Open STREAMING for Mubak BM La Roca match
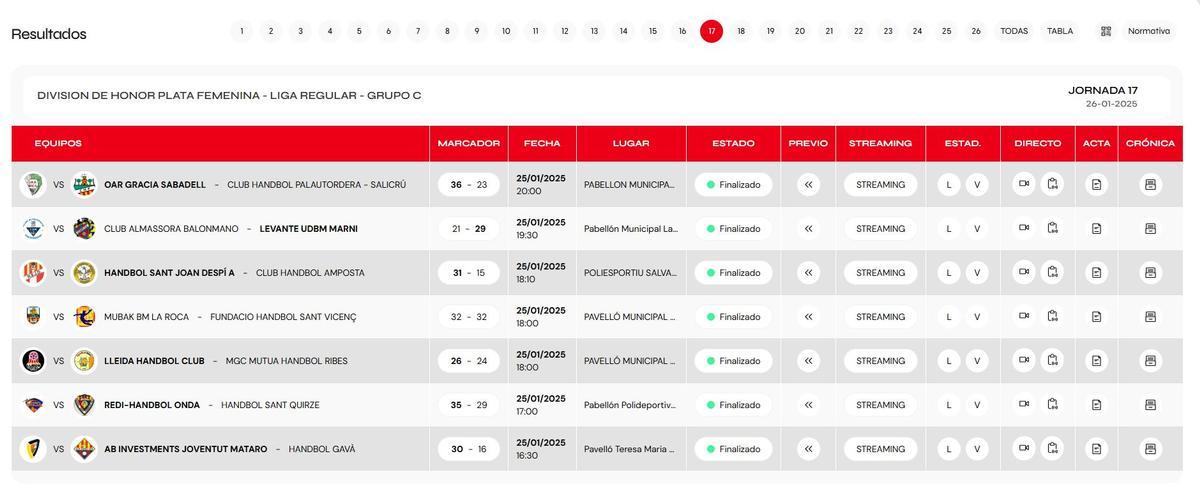This screenshot has width=1200, height=493. (880, 317)
